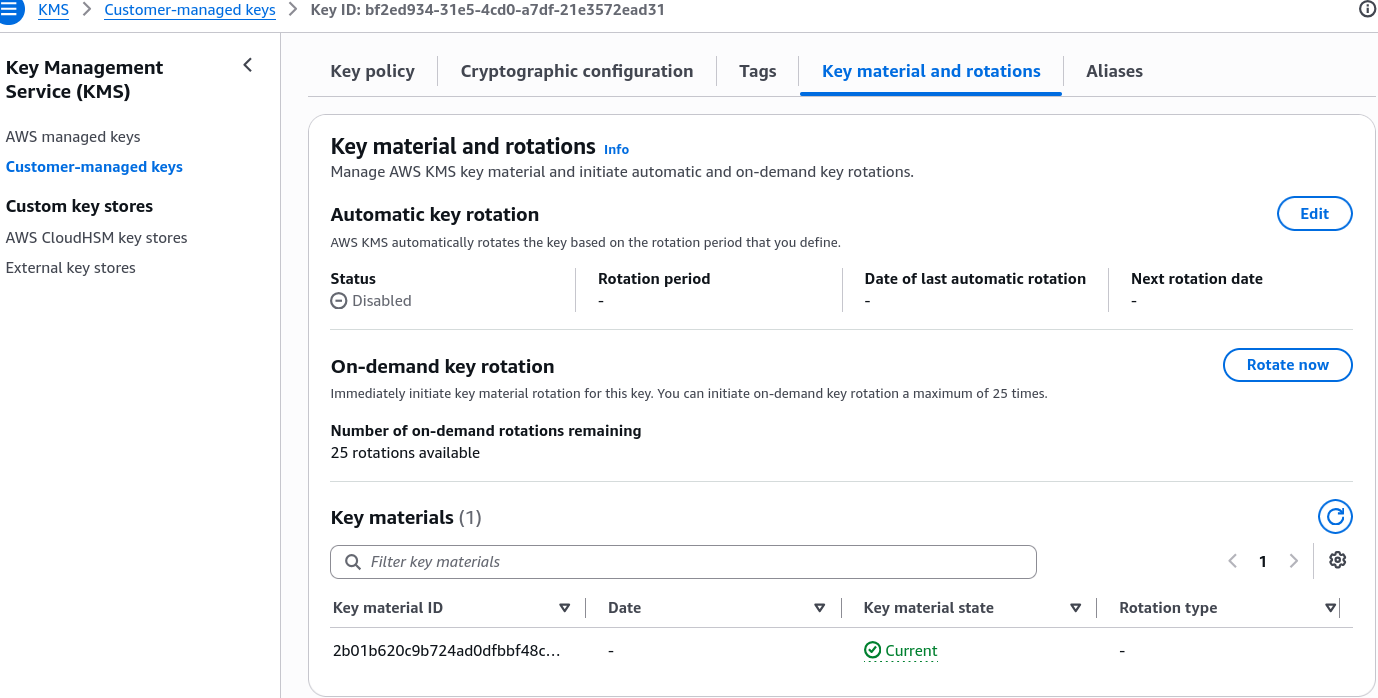Go to Customer-managed keys breadcrumb
The width and height of the screenshot is (1378, 698).
point(190,10)
